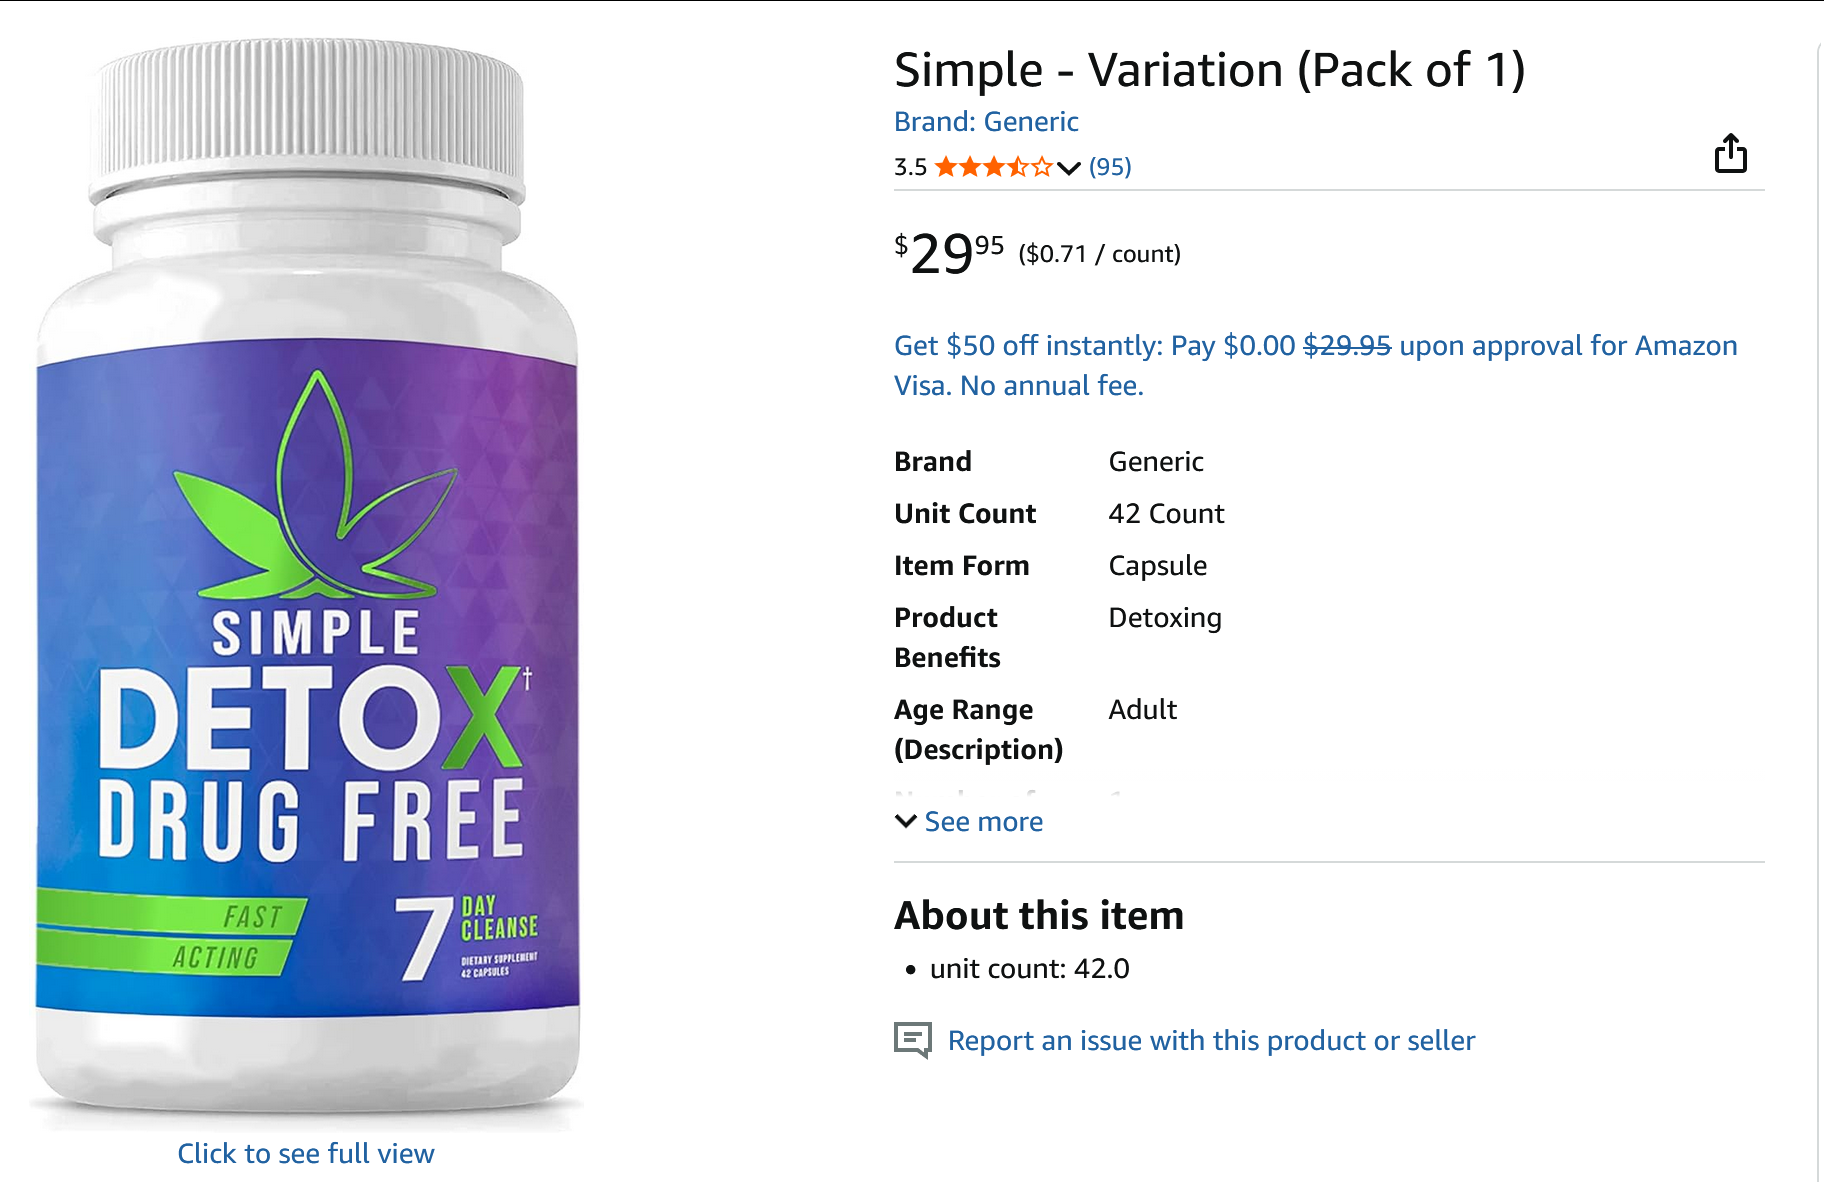Viewport: 1824px width, 1182px height.
Task: Click the 'Capsule' item form value
Action: point(1157,566)
